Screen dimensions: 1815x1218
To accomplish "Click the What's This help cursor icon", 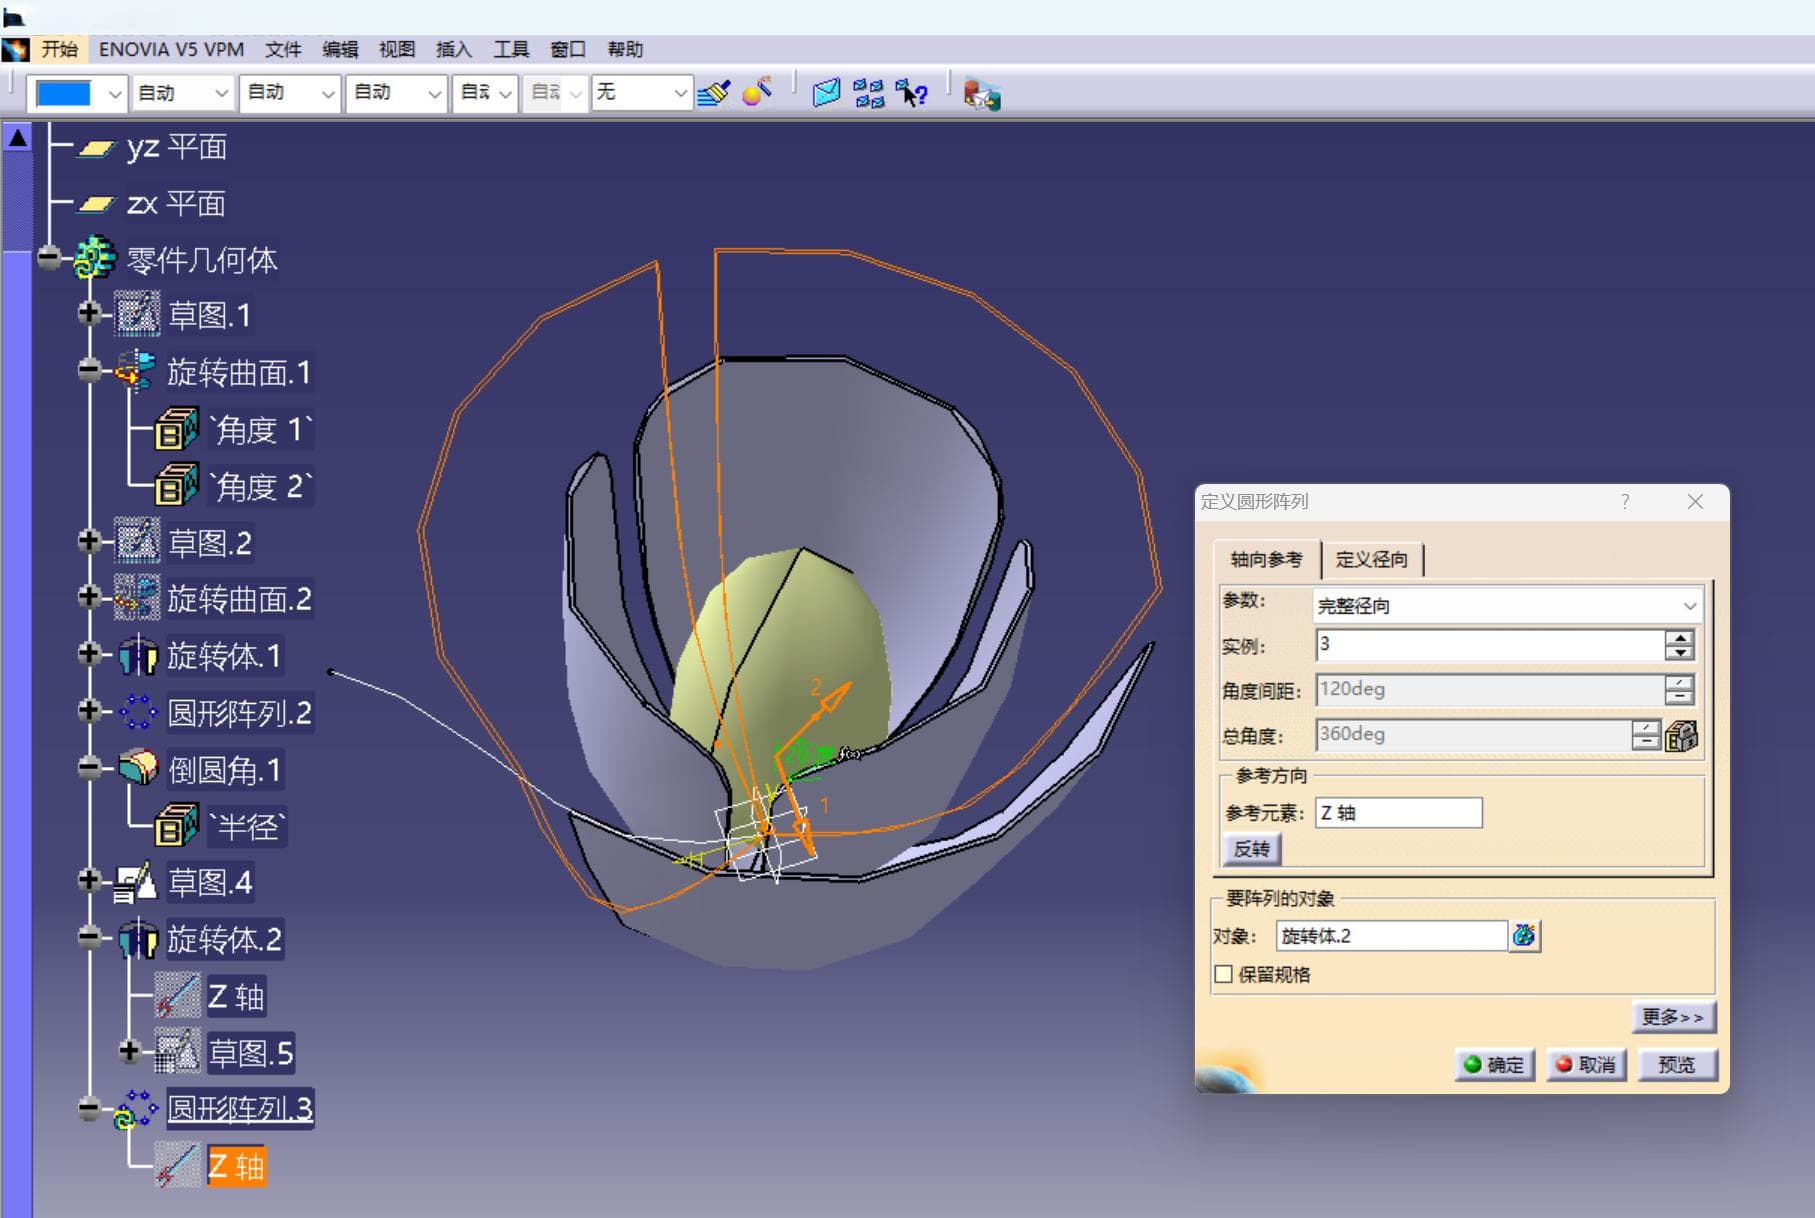I will point(911,93).
